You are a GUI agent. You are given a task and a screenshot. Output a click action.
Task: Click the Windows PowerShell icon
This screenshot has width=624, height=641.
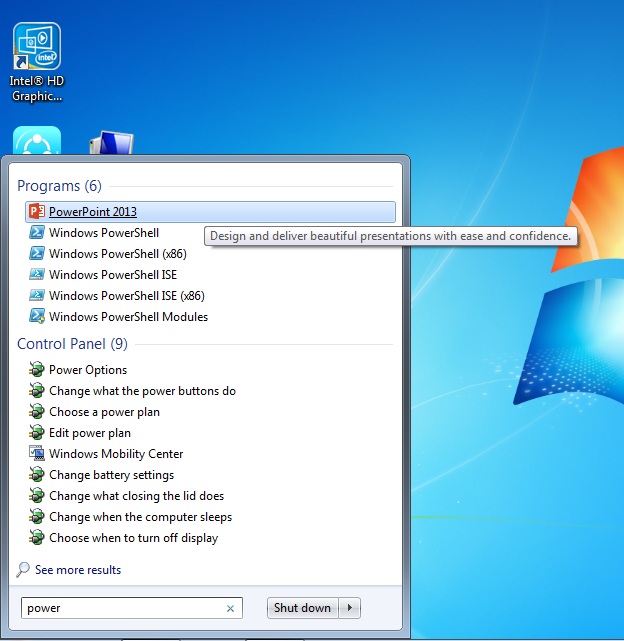[37, 232]
